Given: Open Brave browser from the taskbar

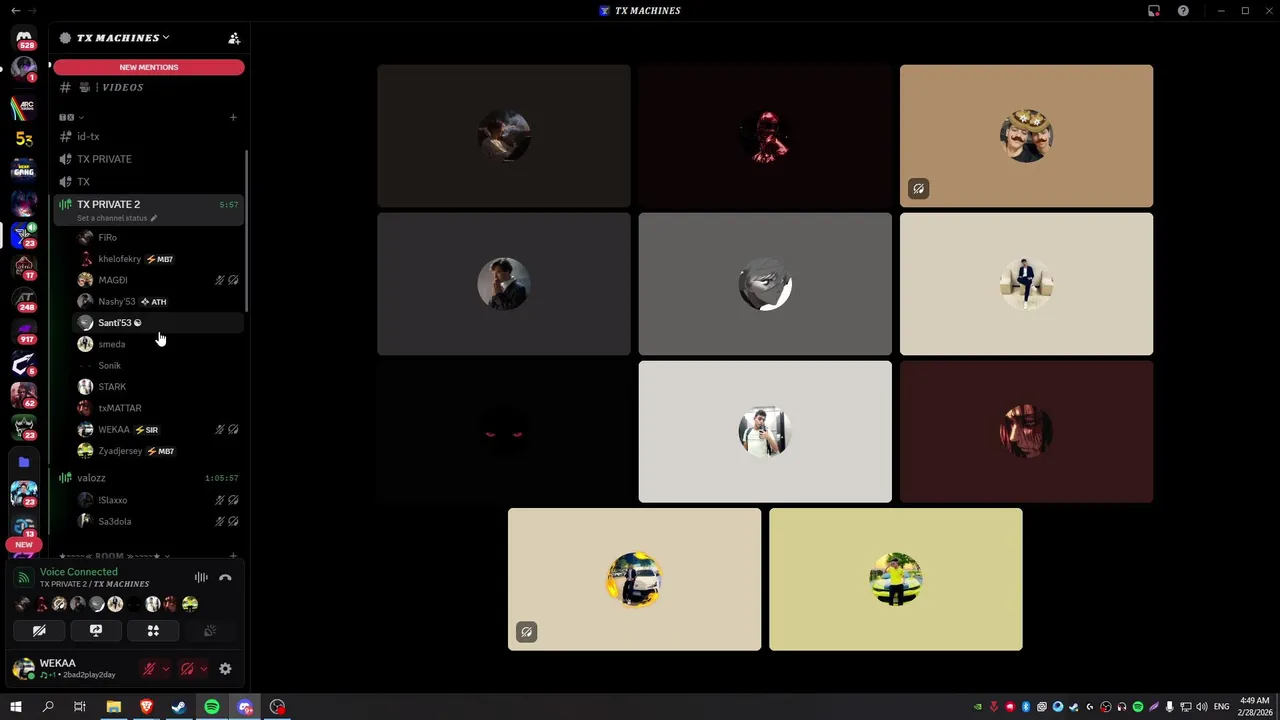Looking at the screenshot, I should [146, 707].
